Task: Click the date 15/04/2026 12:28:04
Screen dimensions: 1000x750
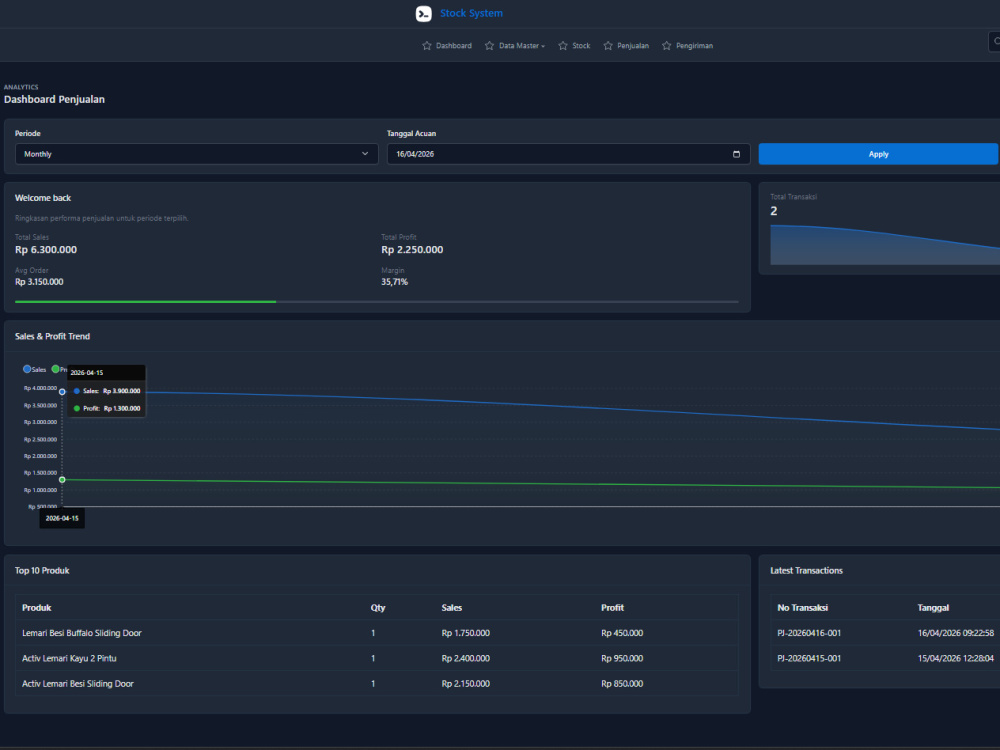Action: [955, 658]
